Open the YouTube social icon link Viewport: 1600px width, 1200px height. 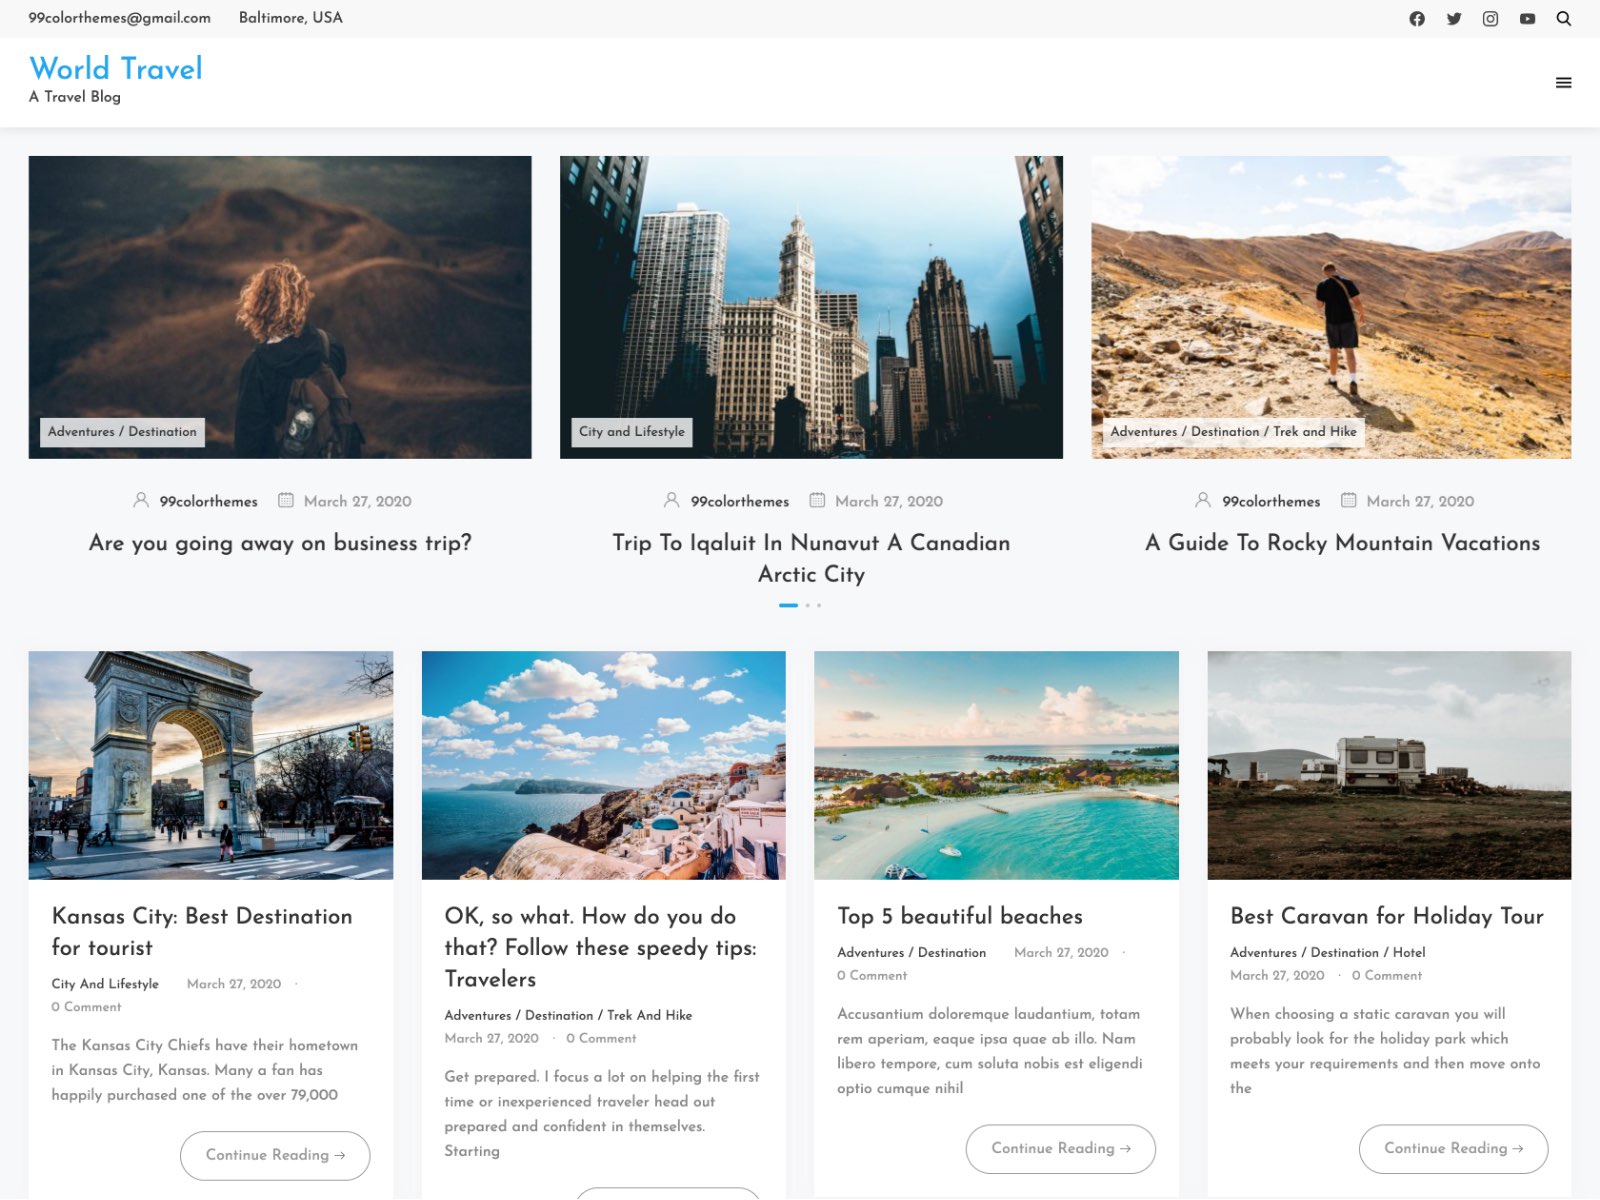(x=1527, y=19)
